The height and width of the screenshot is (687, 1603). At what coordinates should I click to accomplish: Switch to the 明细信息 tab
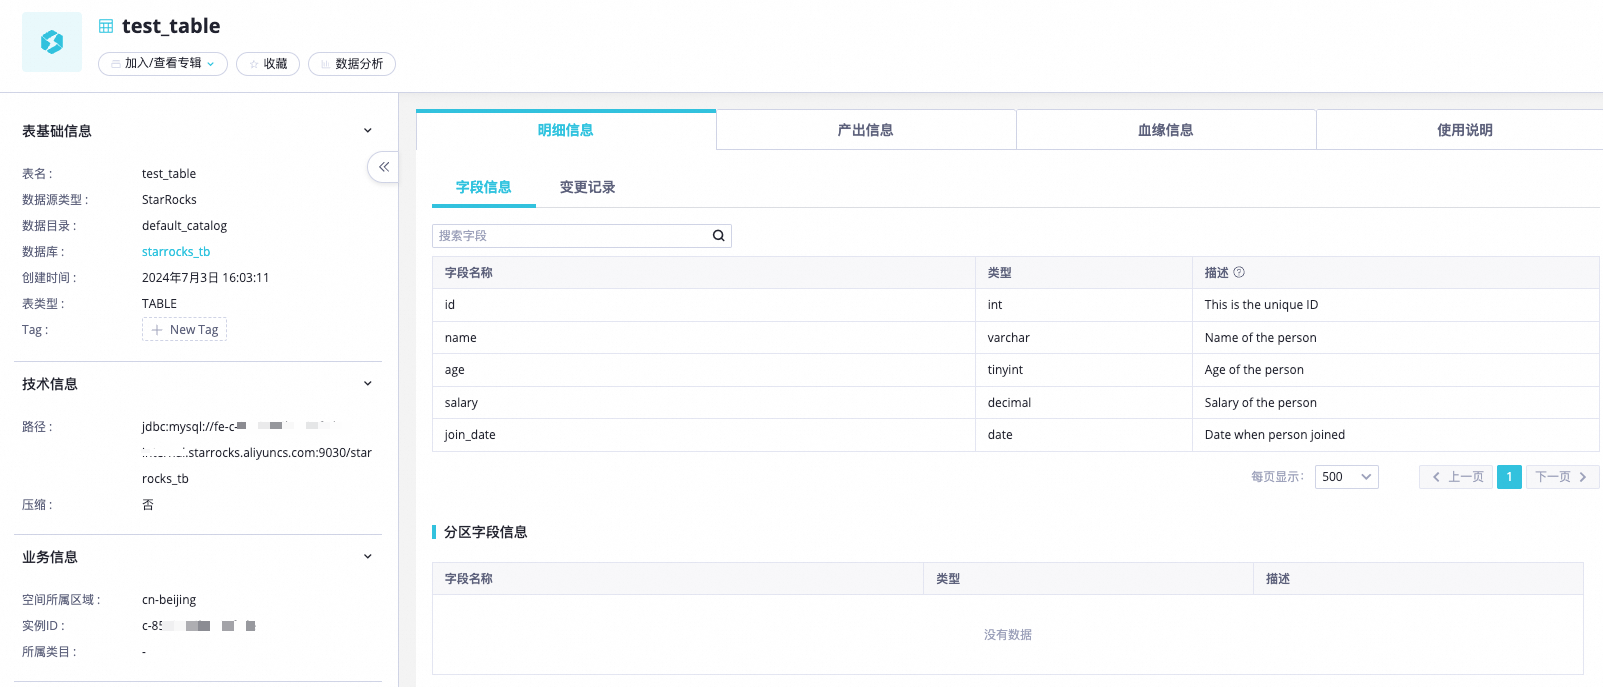click(566, 130)
